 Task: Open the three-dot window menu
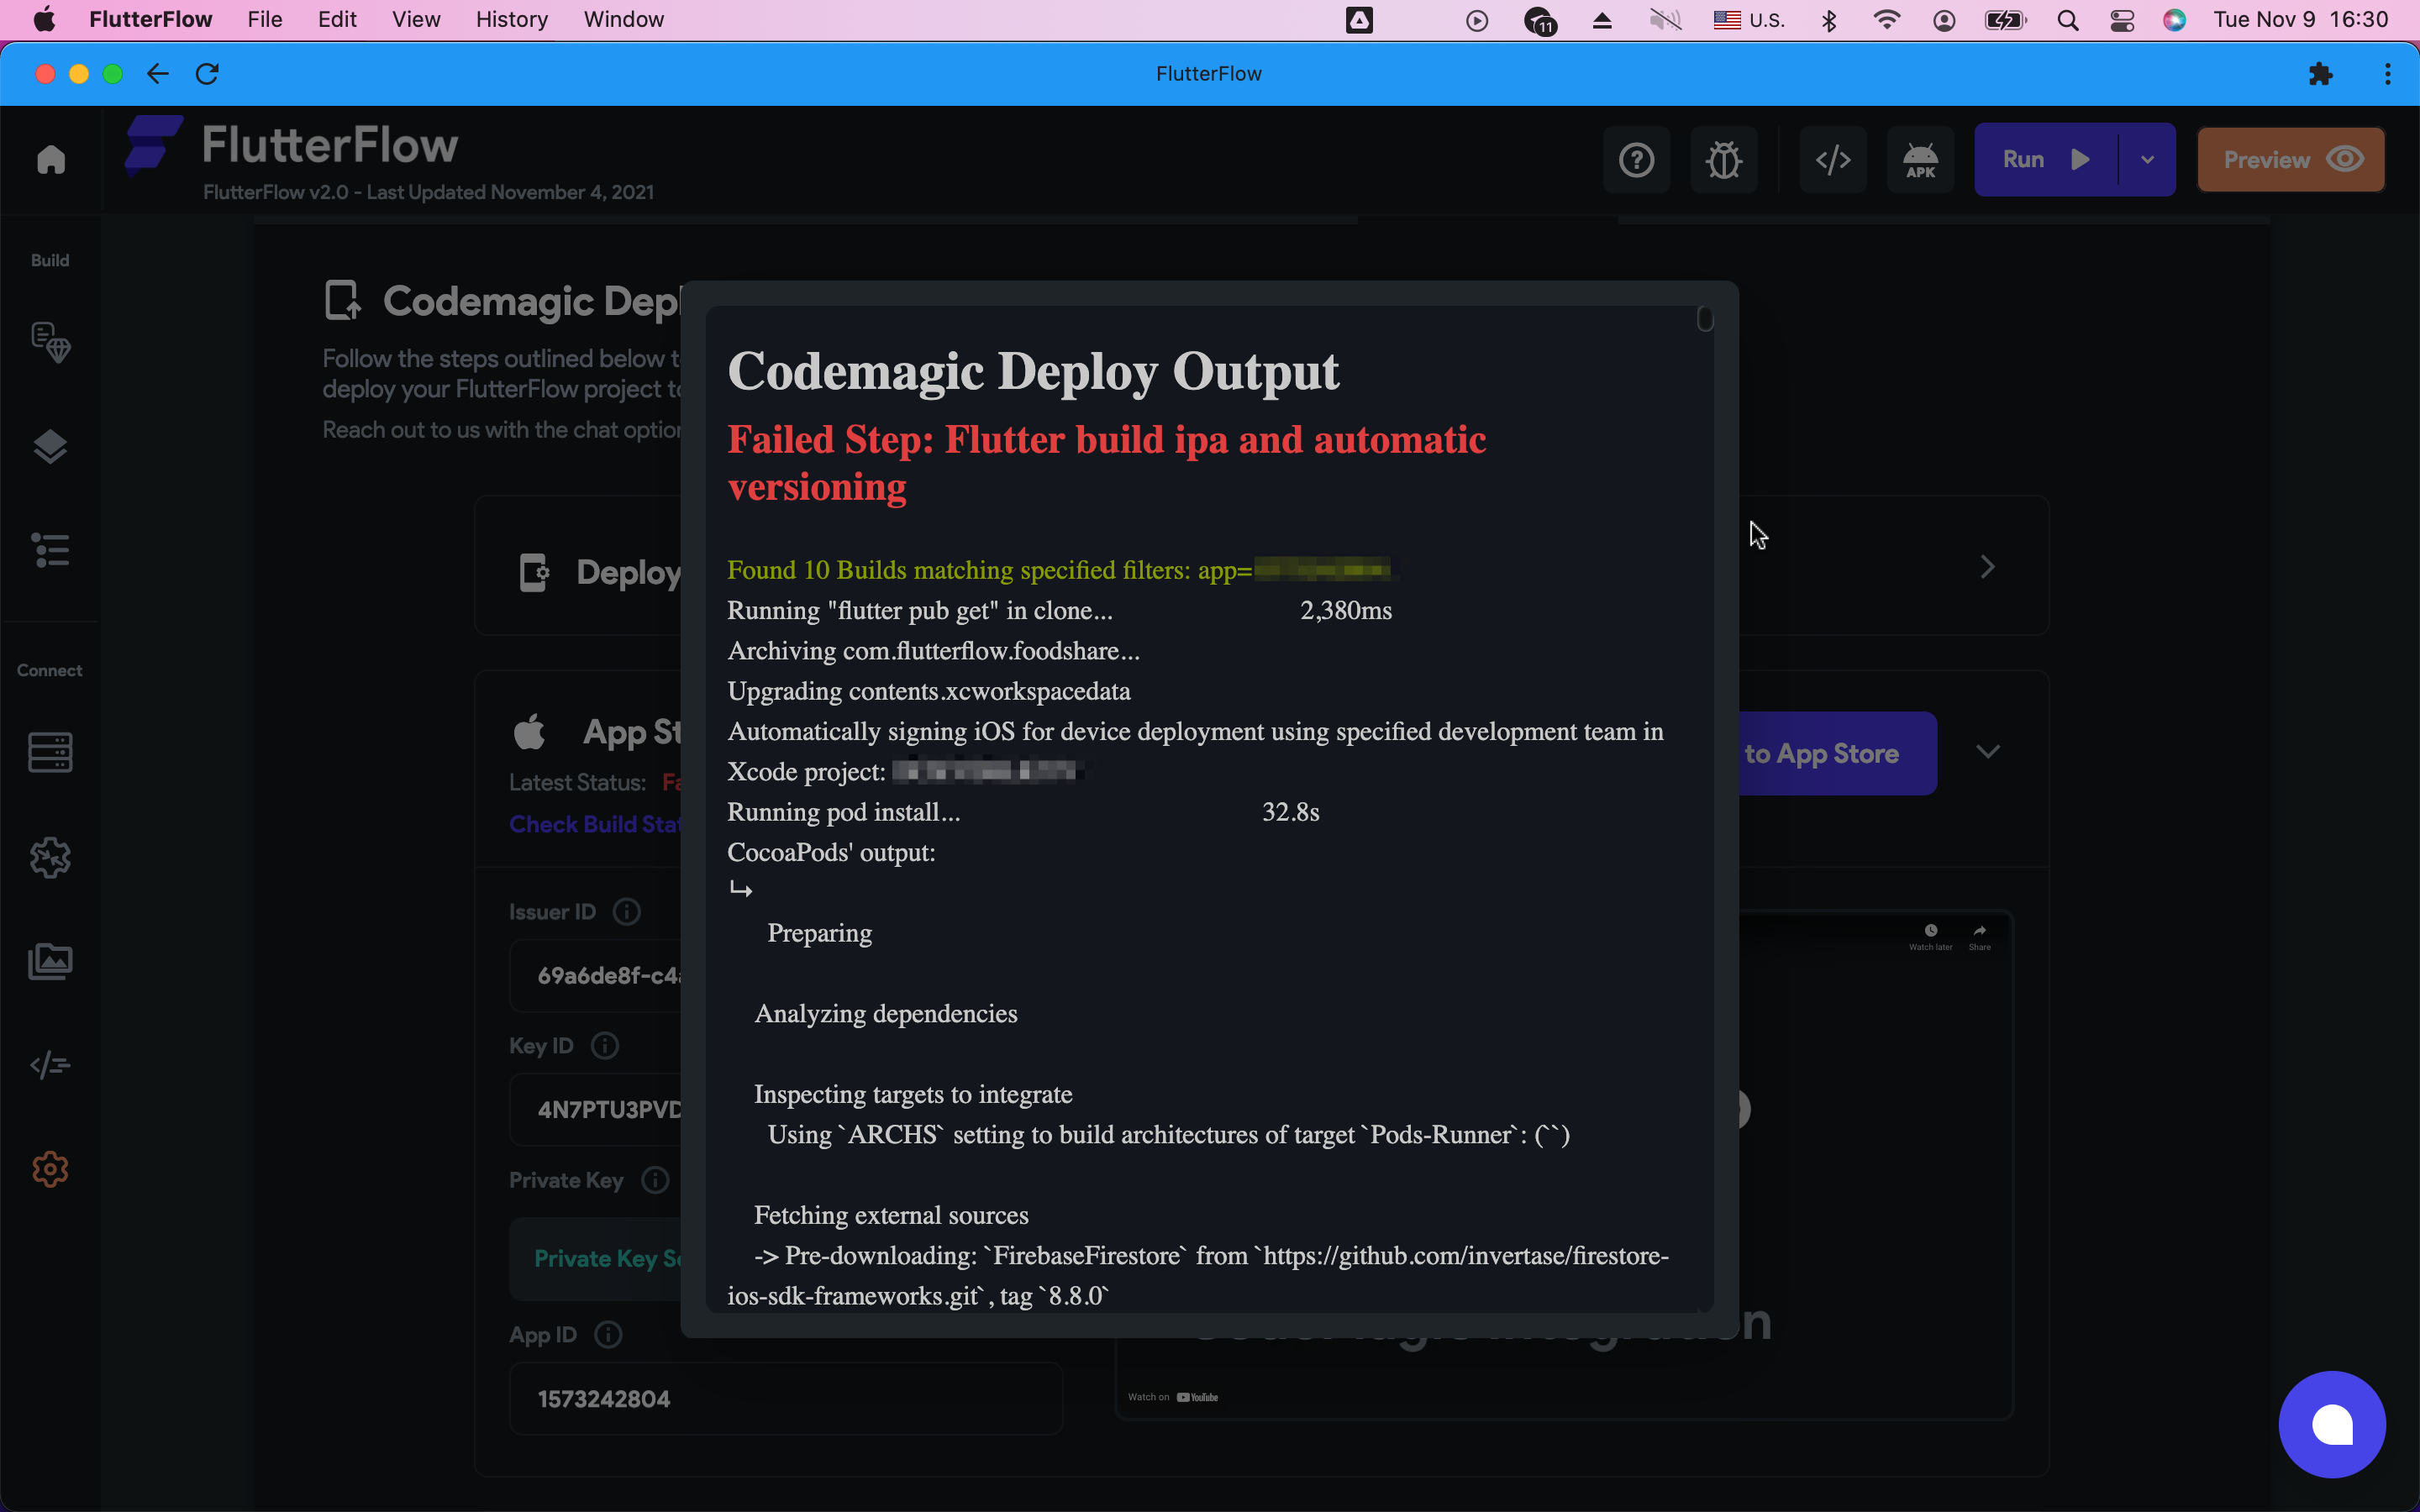[x=2387, y=74]
